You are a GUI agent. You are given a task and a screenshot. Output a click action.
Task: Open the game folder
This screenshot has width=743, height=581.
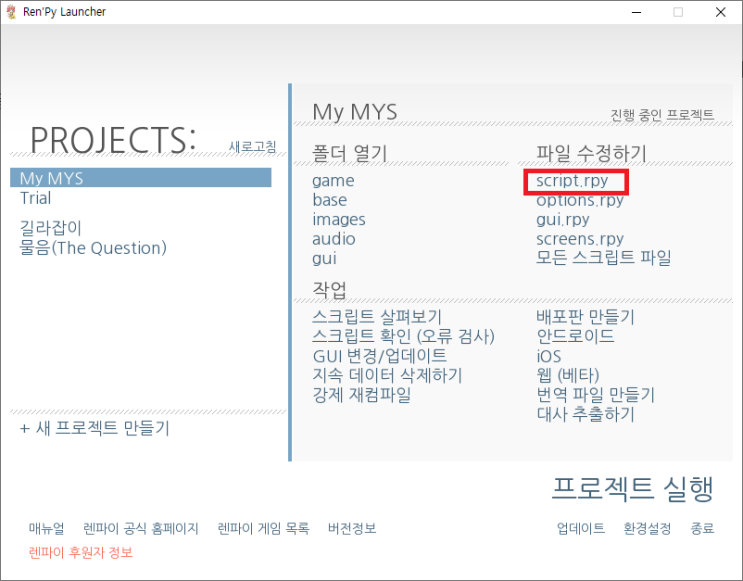point(333,181)
